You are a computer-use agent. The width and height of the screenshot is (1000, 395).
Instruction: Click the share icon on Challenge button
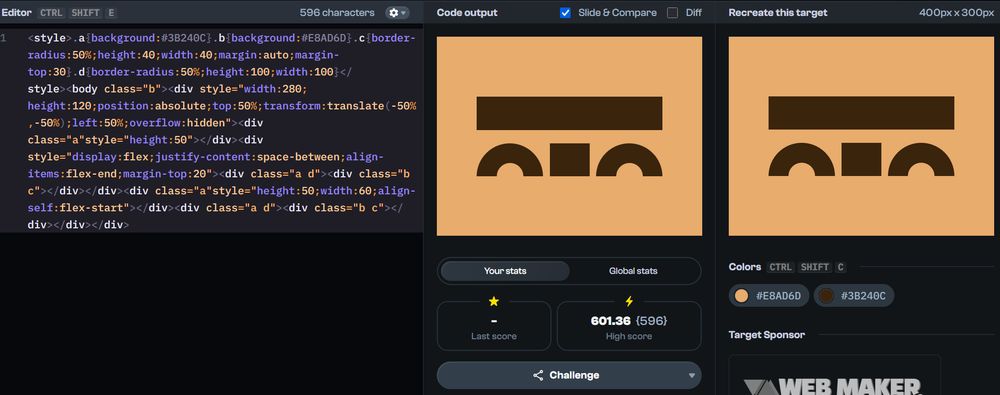[x=538, y=375]
